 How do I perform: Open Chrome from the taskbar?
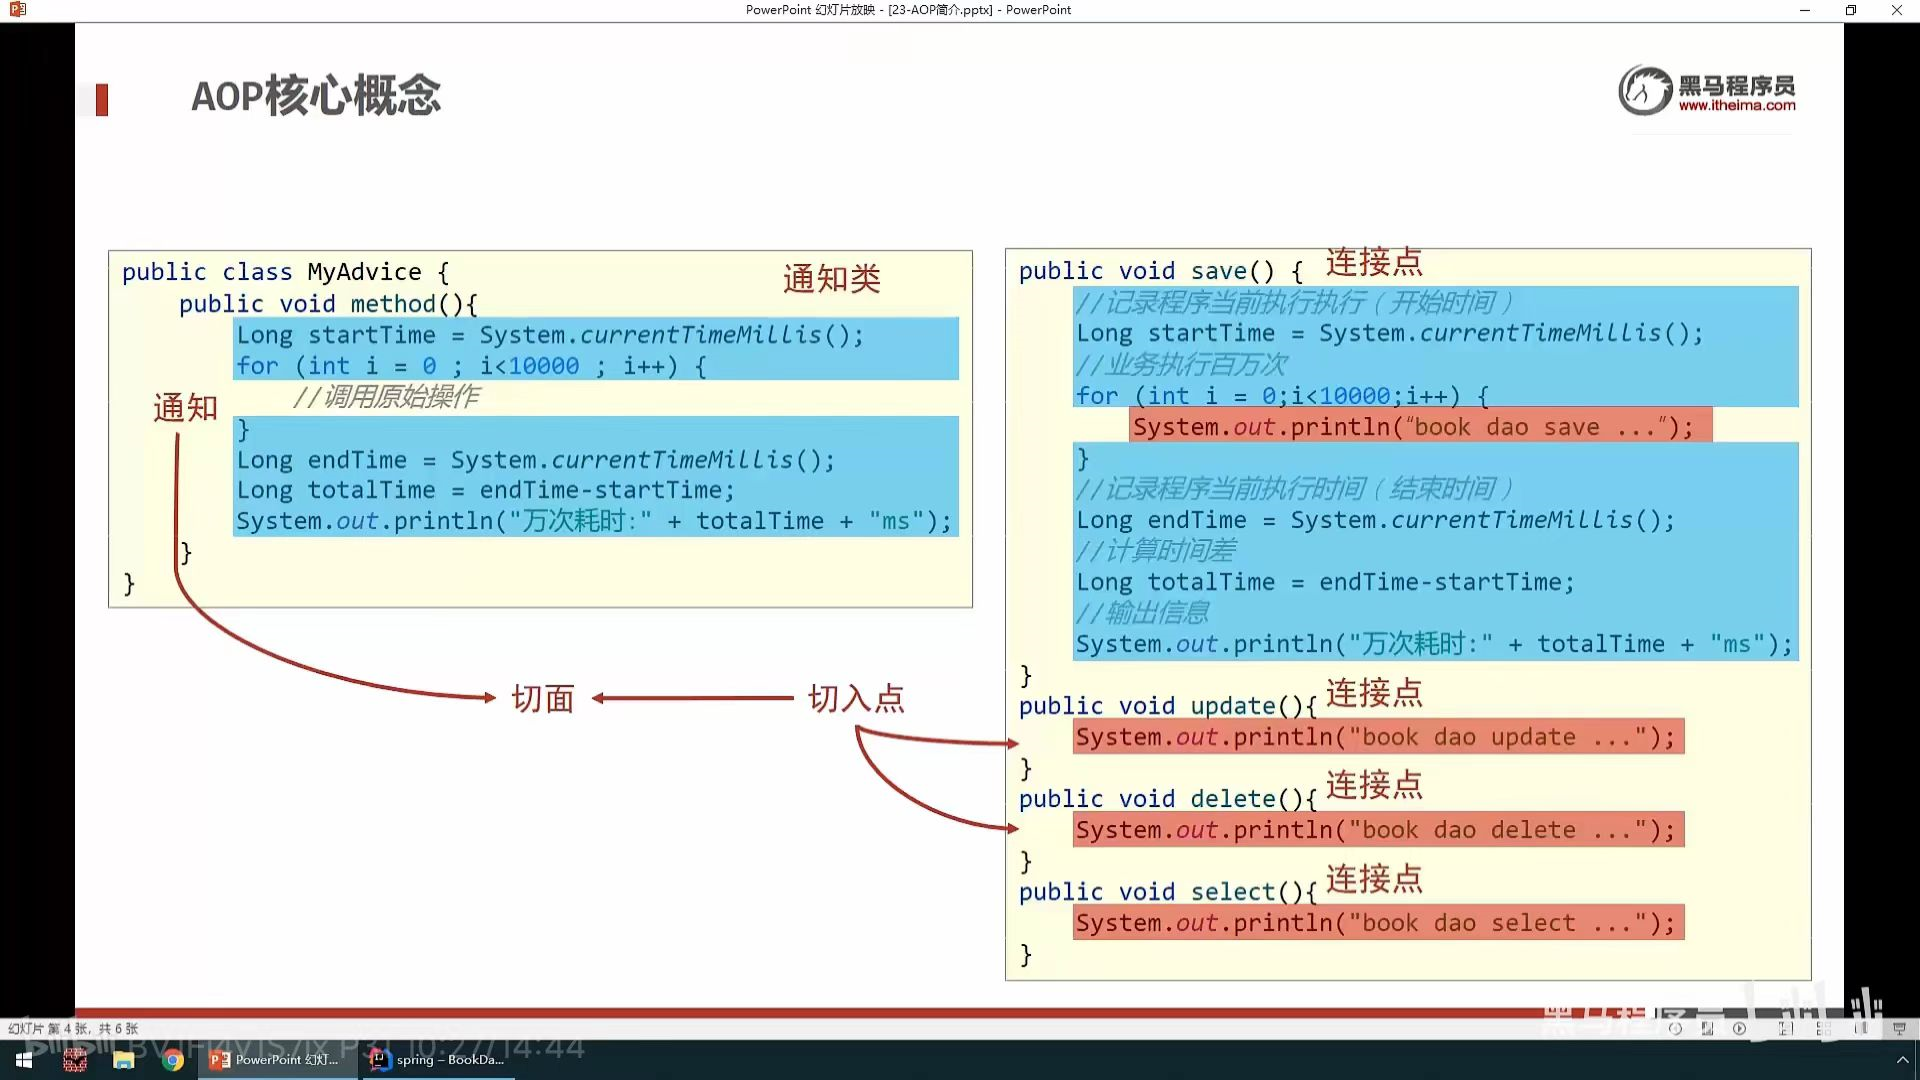click(x=173, y=1060)
